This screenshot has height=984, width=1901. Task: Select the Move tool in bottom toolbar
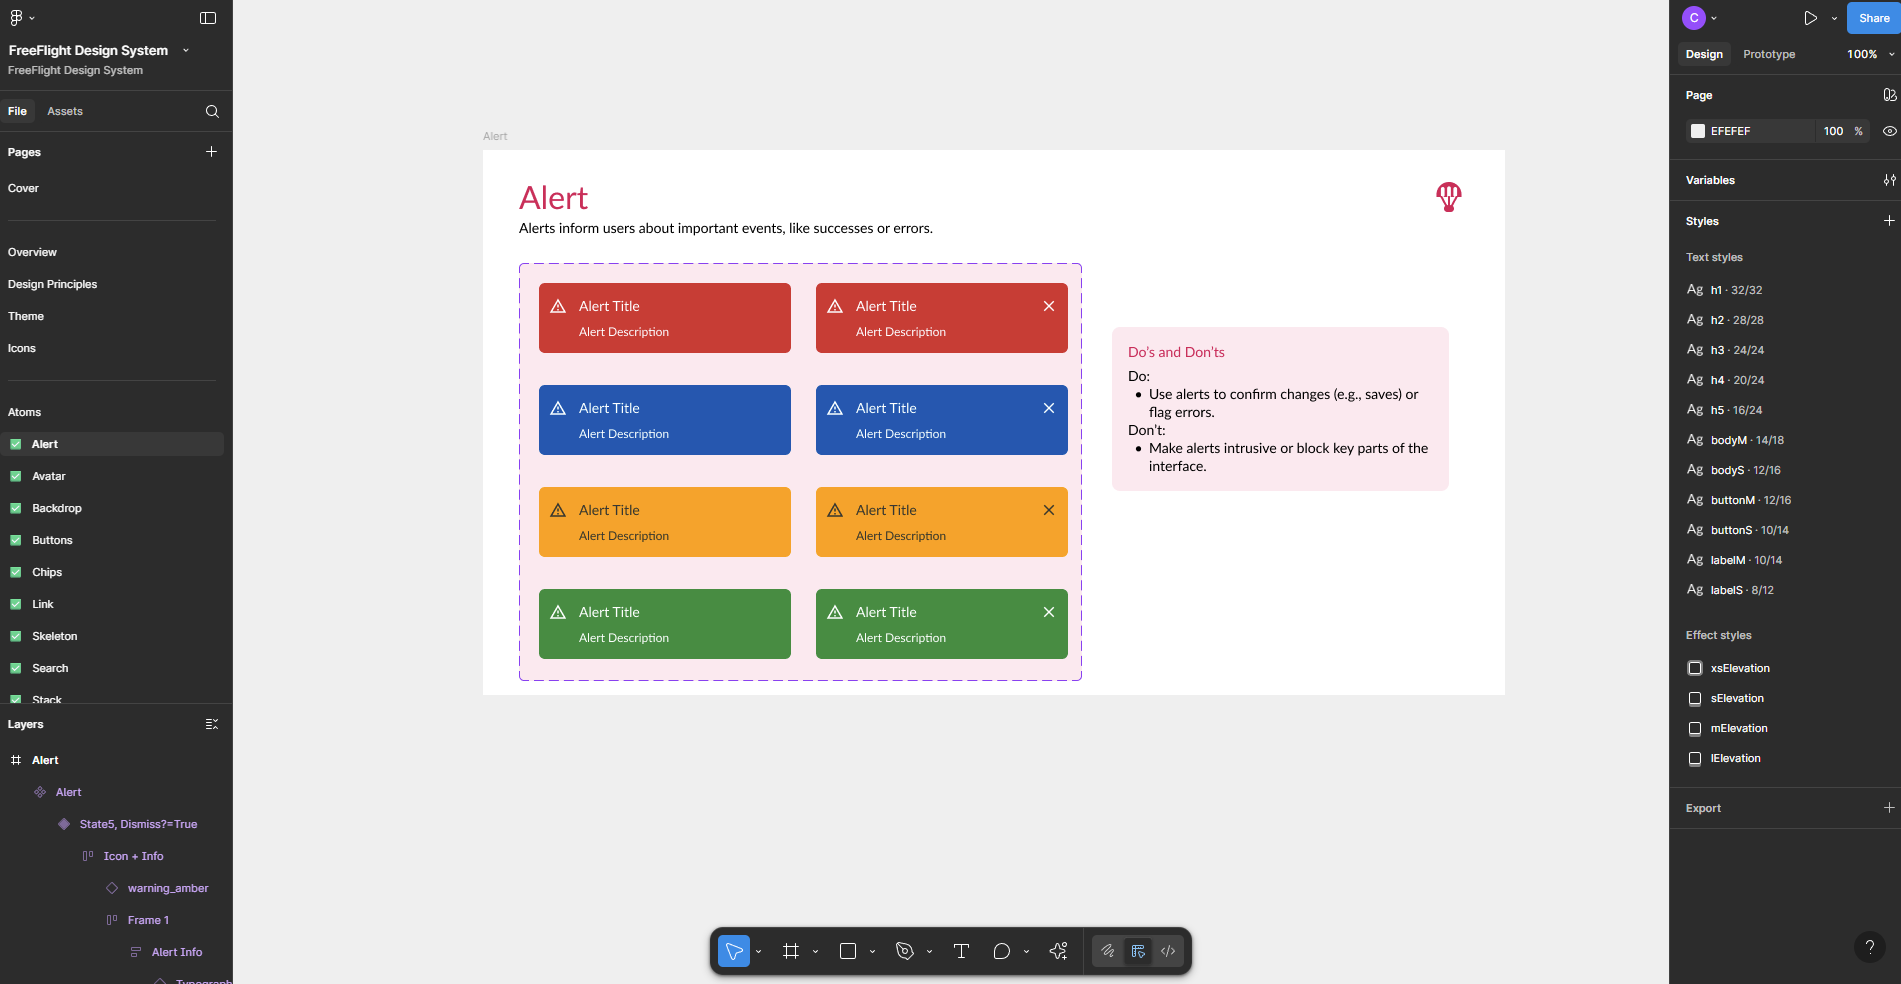pyautogui.click(x=733, y=951)
